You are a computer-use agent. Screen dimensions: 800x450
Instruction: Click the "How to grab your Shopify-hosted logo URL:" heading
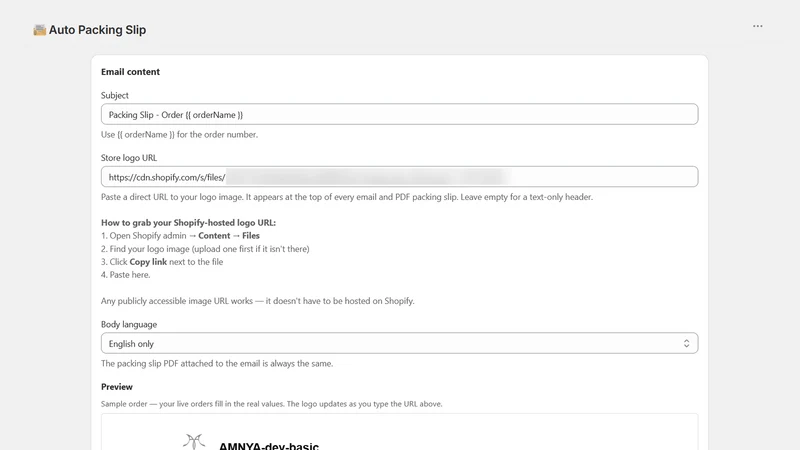pyautogui.click(x=188, y=222)
